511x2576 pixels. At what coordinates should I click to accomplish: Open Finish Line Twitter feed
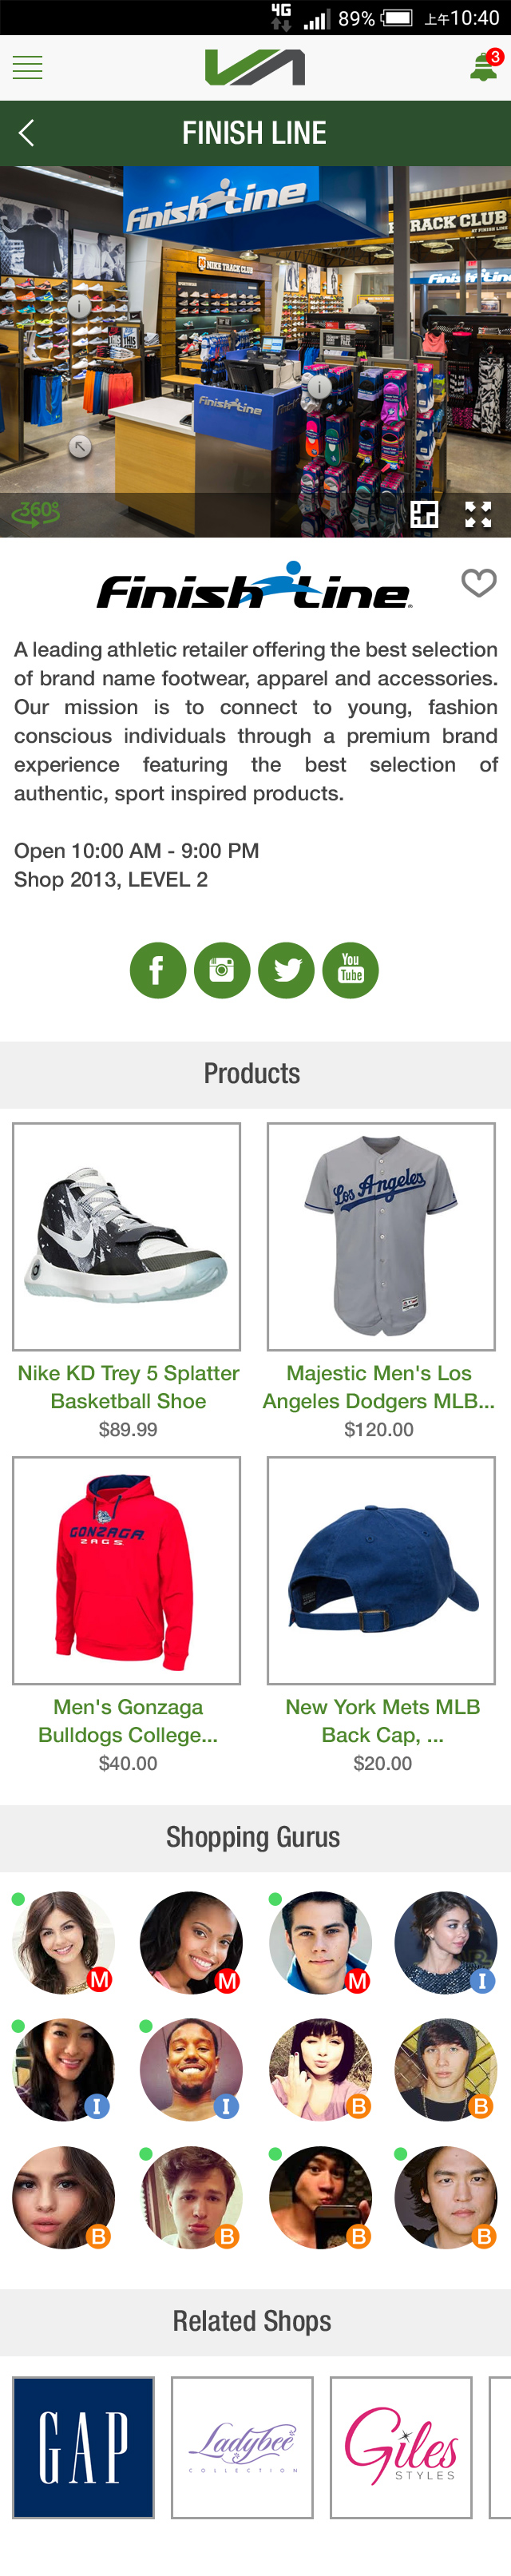286,970
